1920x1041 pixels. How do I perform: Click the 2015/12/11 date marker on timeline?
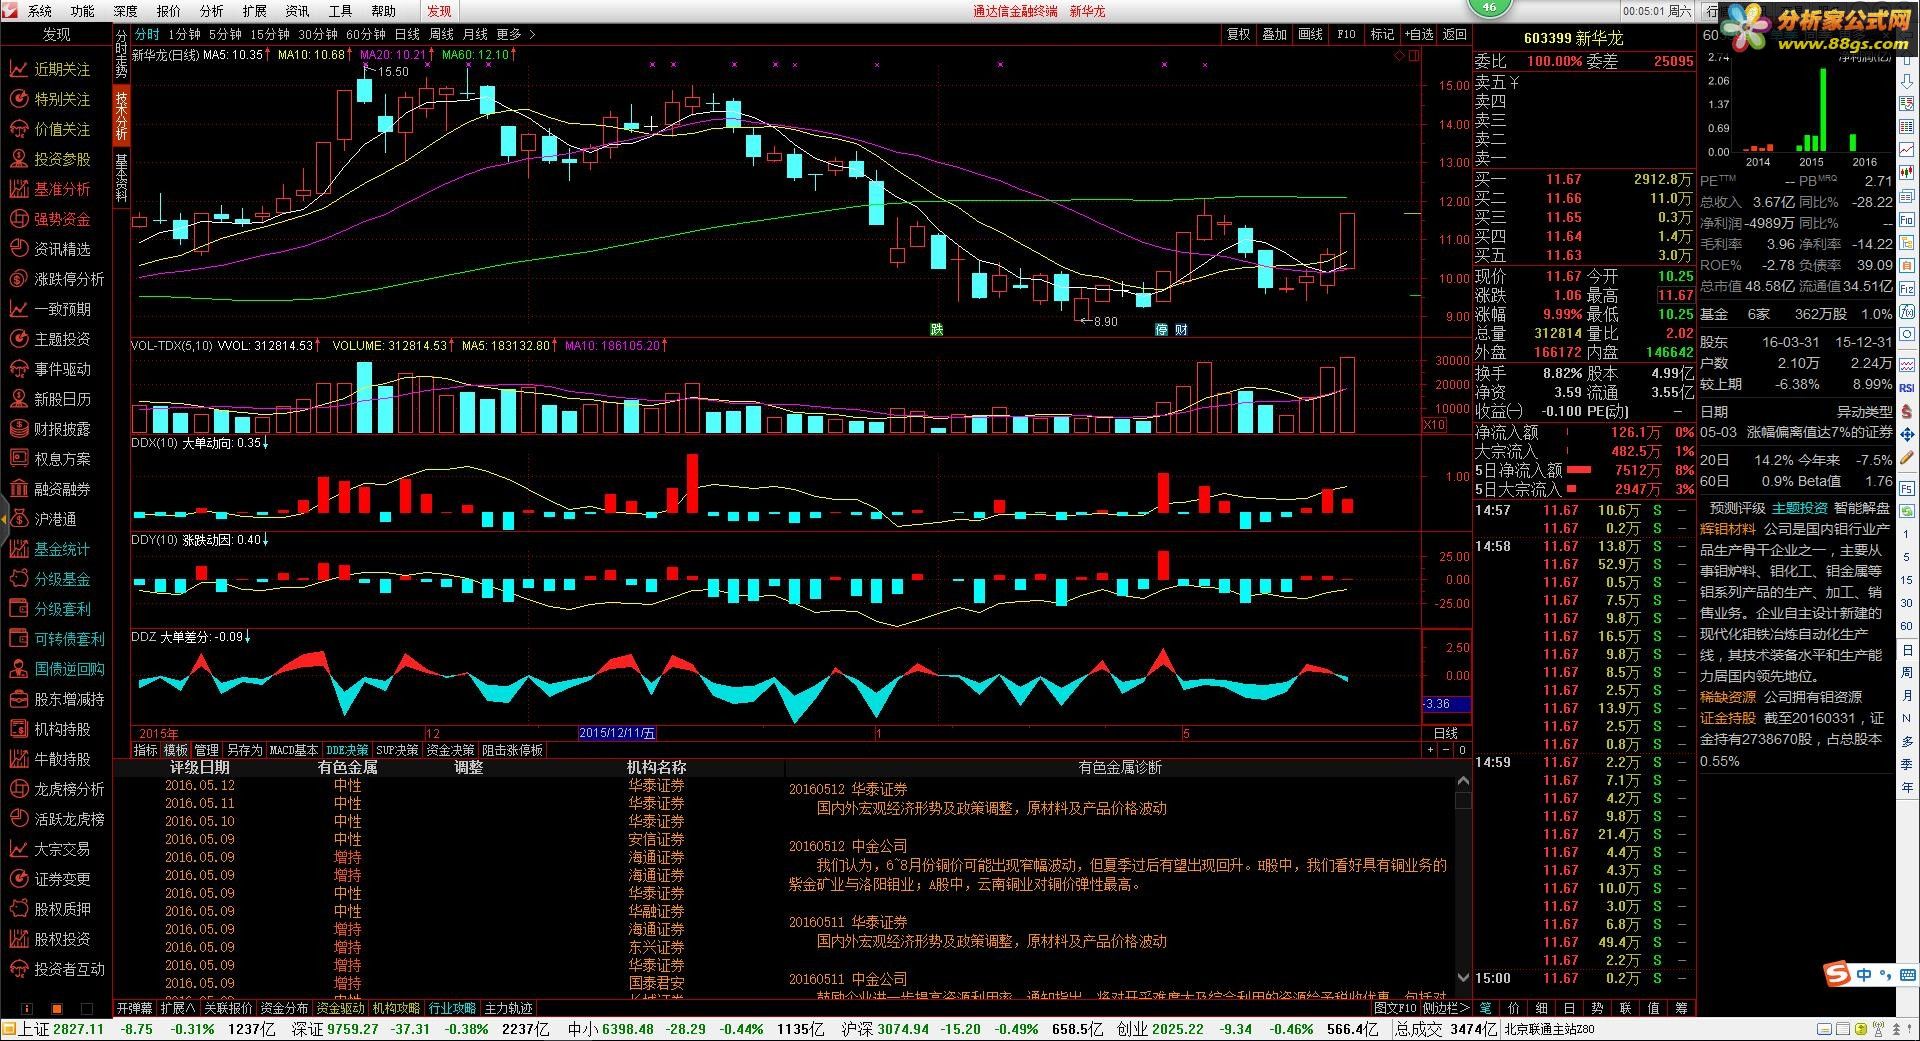point(617,733)
